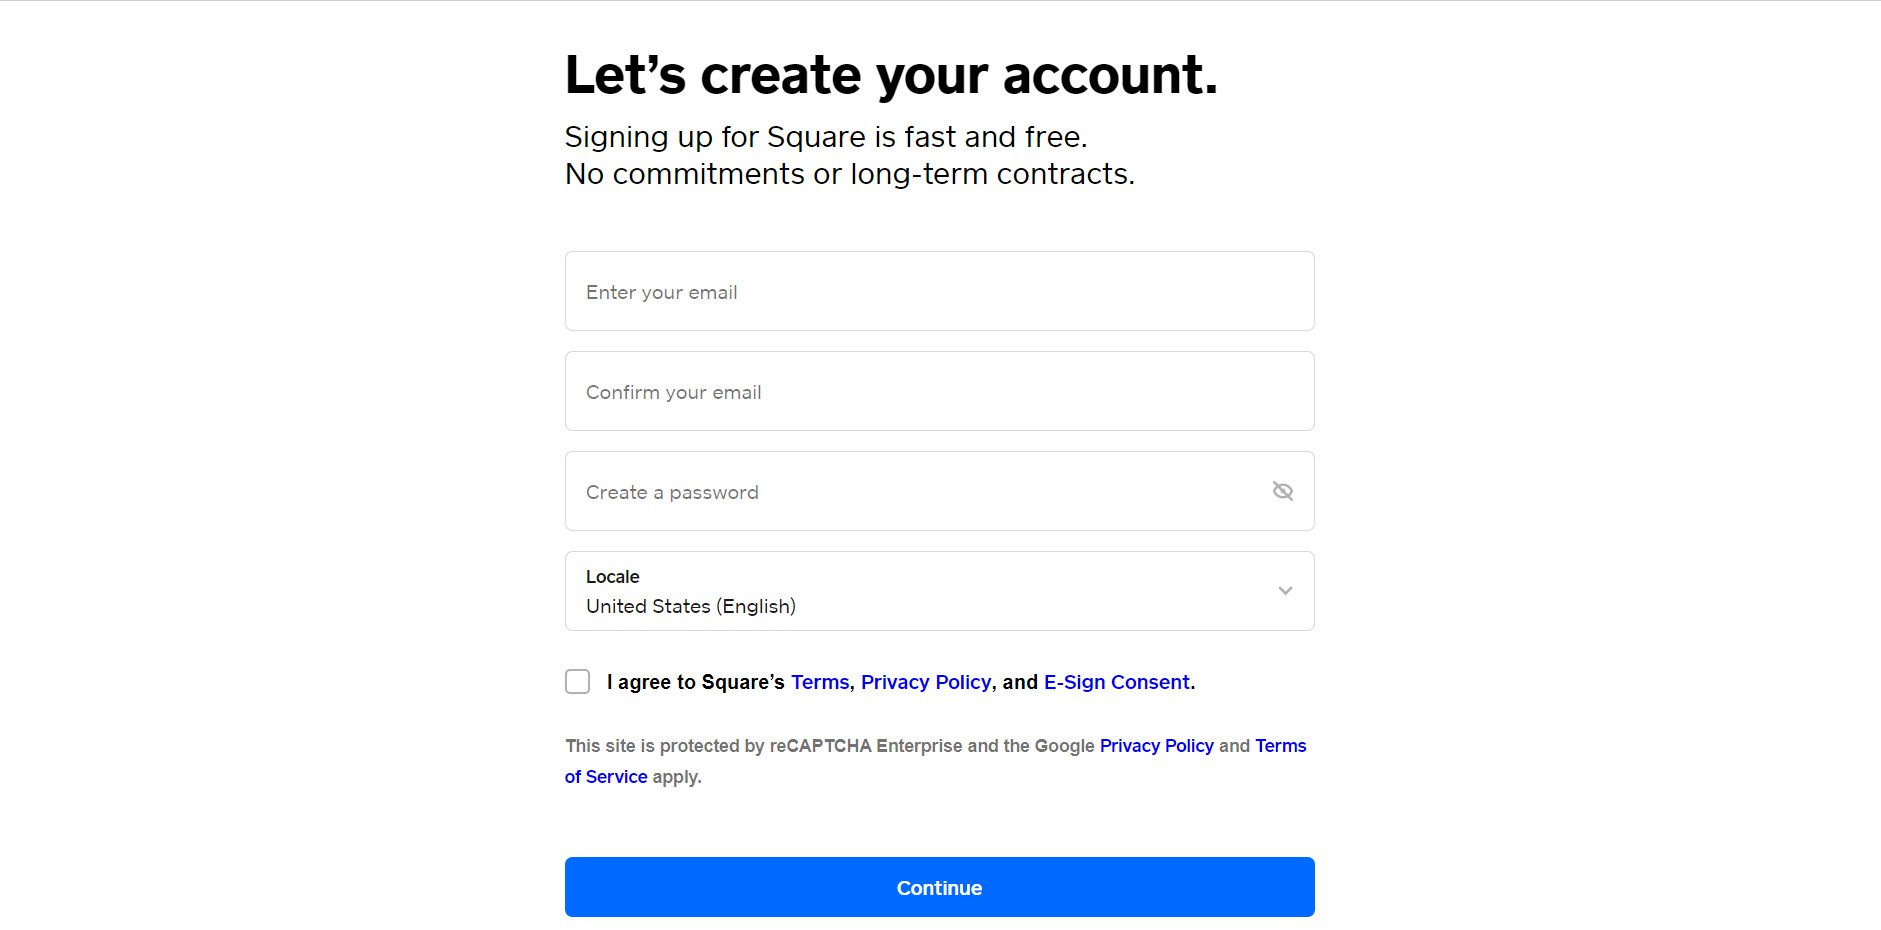Viewport: 1881px width, 930px height.
Task: Toggle password visibility eye icon
Action: (x=1282, y=491)
